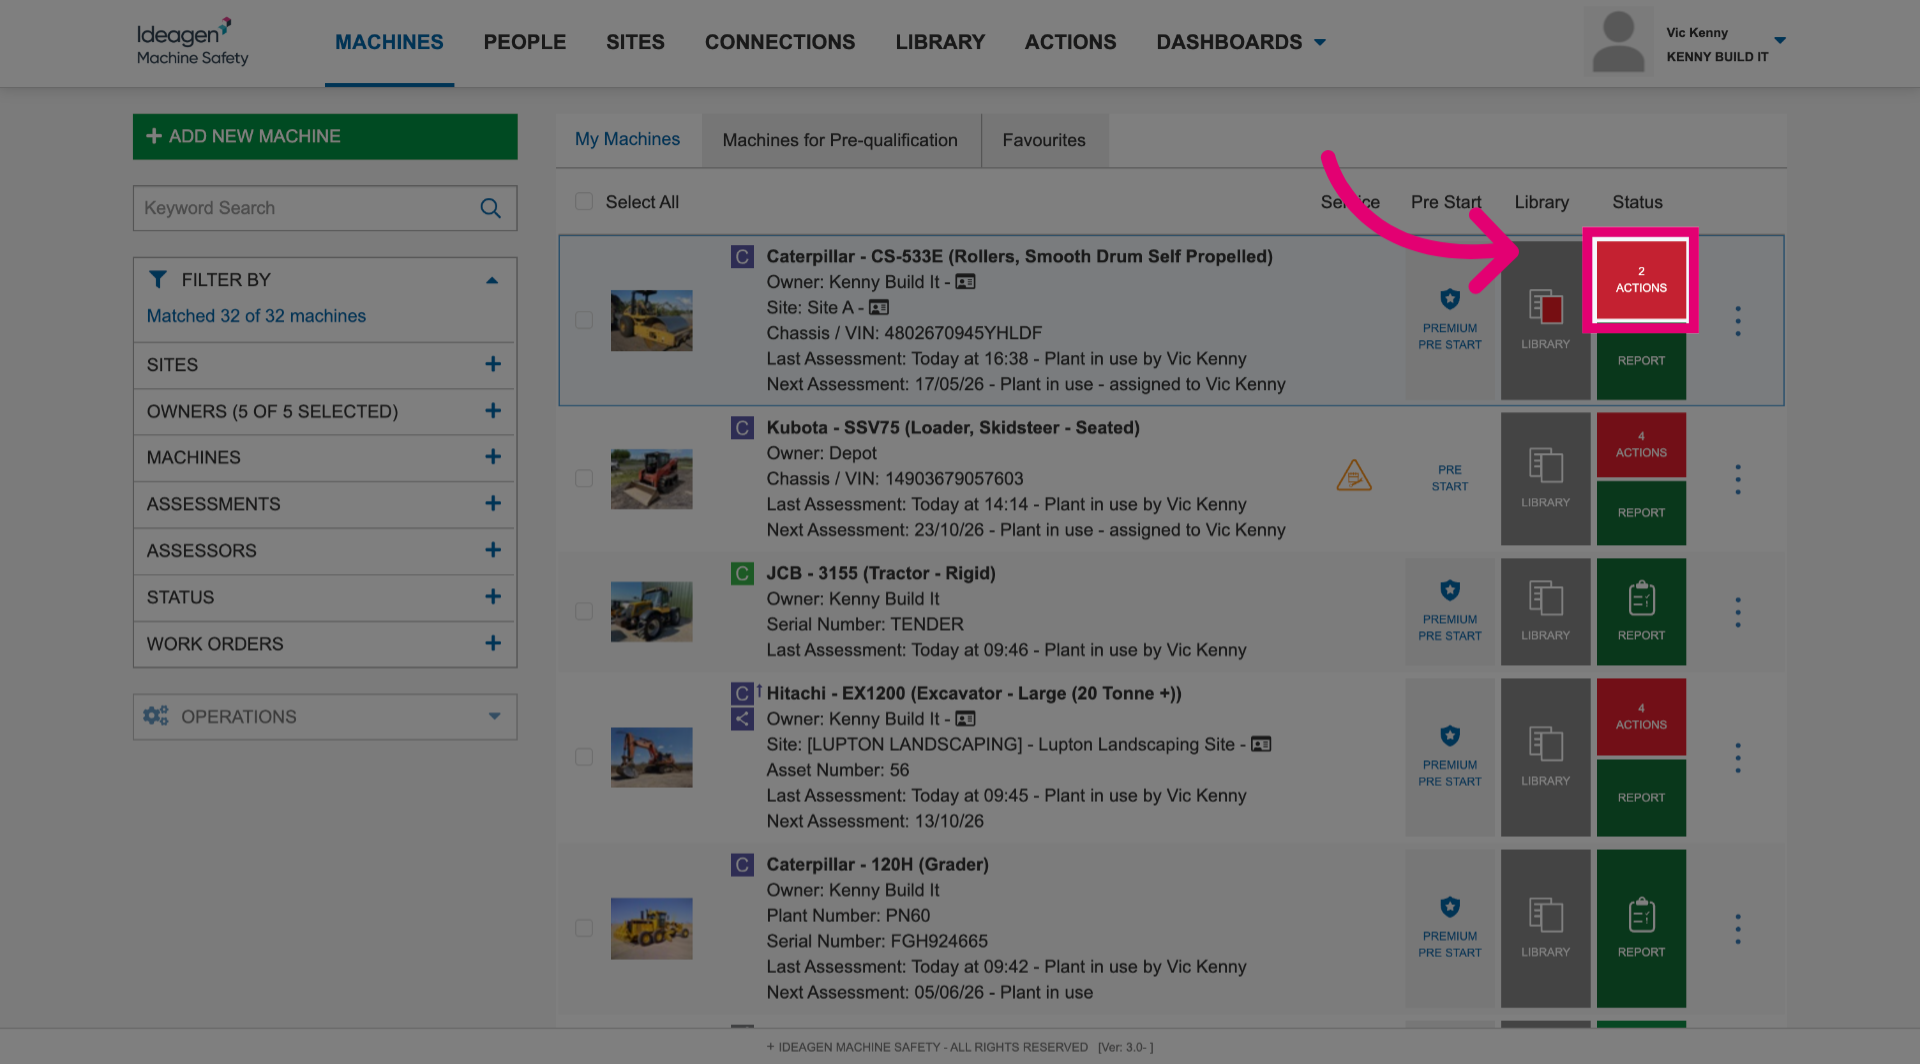Open Library for Hitachi EX1200
Screen dimensions: 1920x1064
point(1545,757)
